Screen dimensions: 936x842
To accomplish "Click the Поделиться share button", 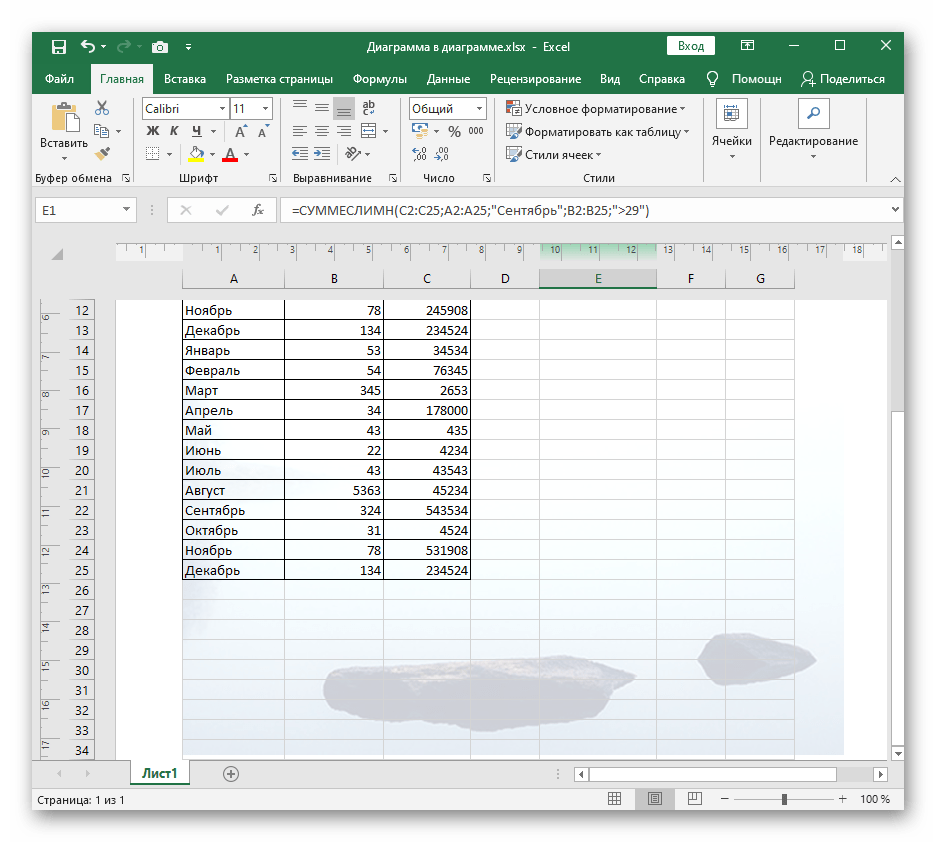I will (x=843, y=79).
